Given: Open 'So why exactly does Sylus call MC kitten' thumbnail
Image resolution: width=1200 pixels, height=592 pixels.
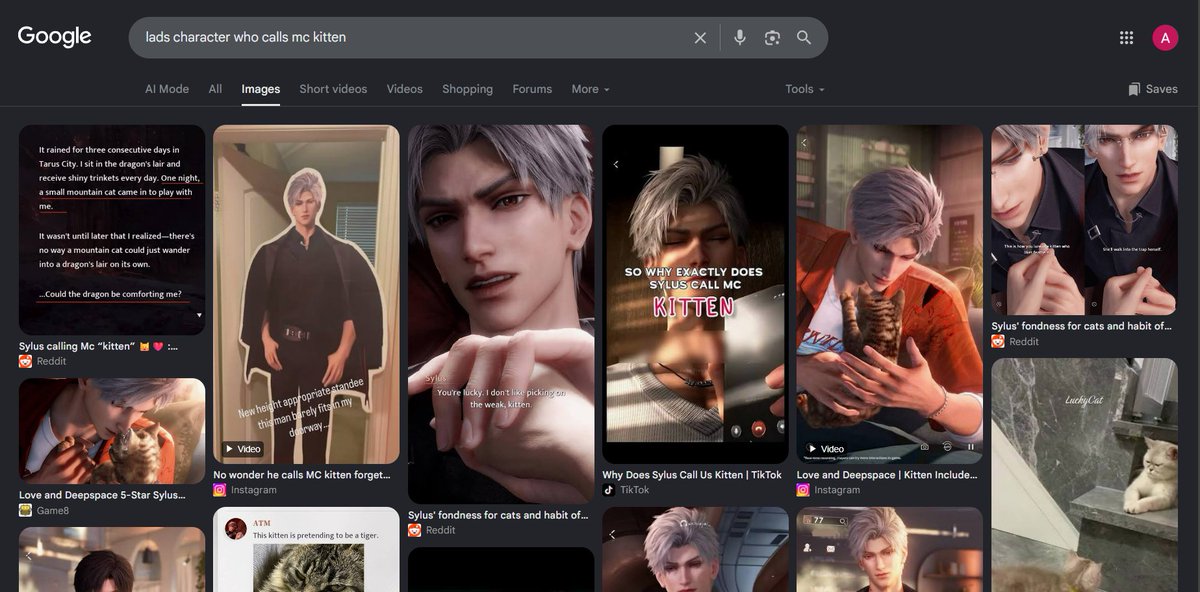Looking at the screenshot, I should point(695,294).
